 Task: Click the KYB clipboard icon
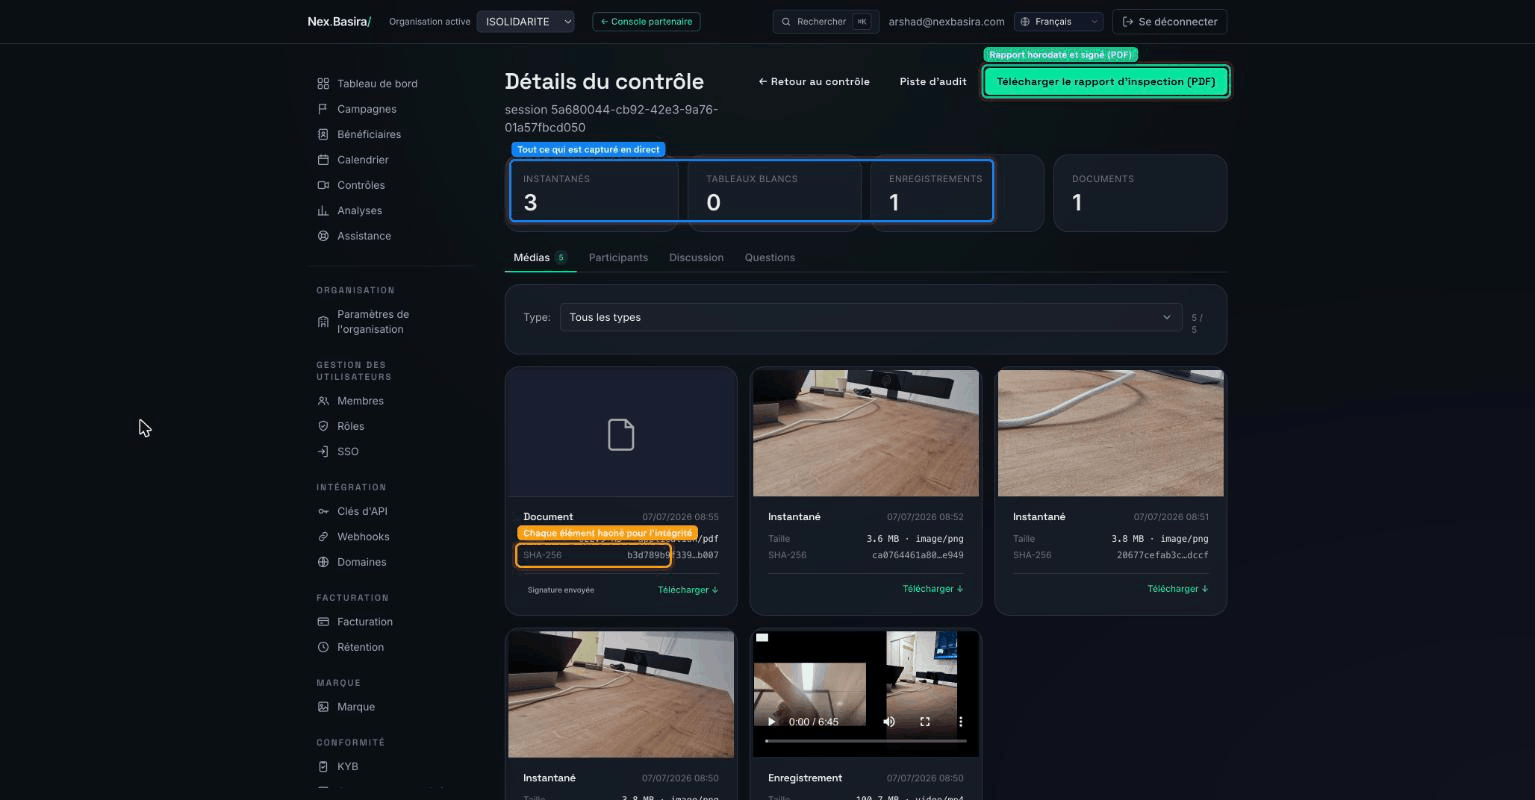(x=323, y=767)
